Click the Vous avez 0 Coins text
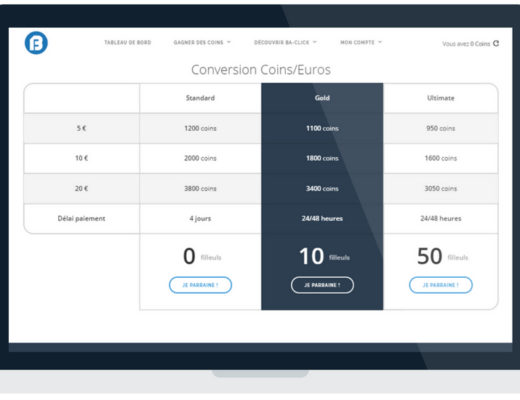Image resolution: width=520 pixels, height=400 pixels. [x=466, y=44]
